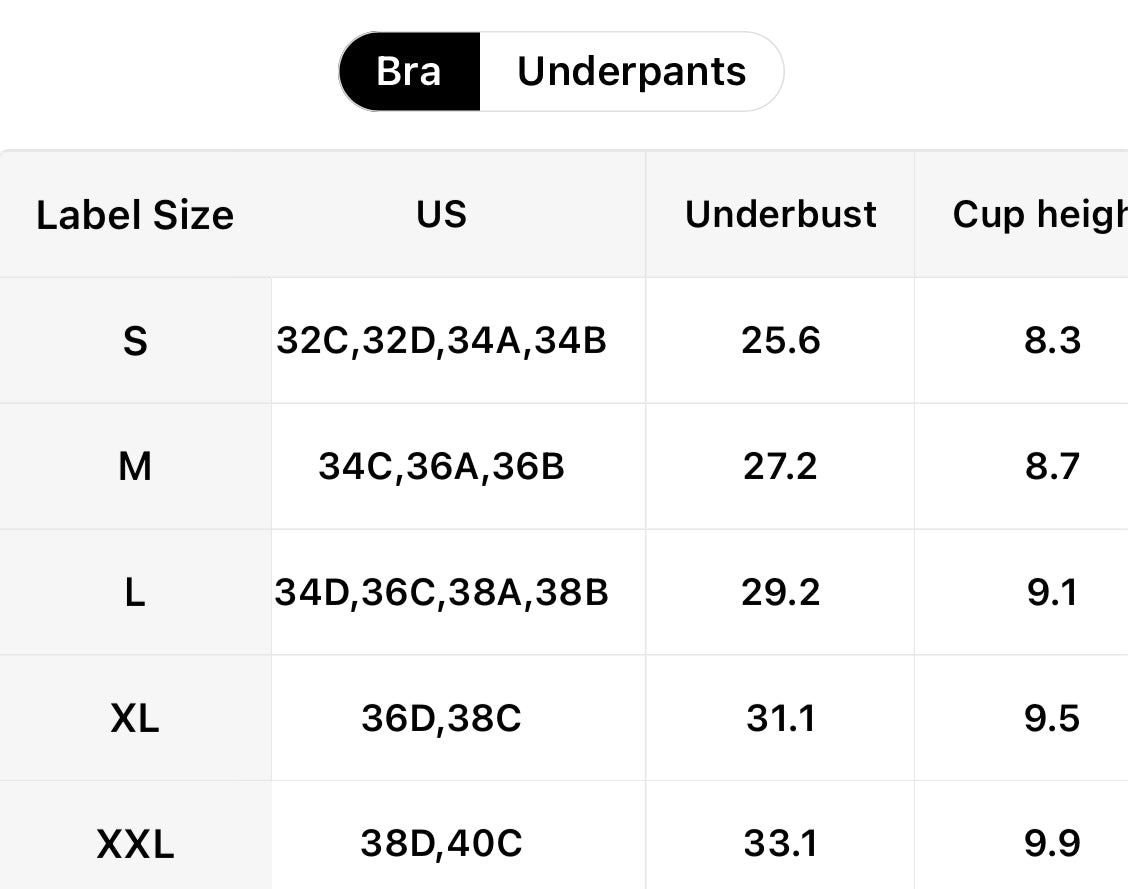Click the 9.5 cup height value
This screenshot has height=889, width=1128.
point(1052,718)
